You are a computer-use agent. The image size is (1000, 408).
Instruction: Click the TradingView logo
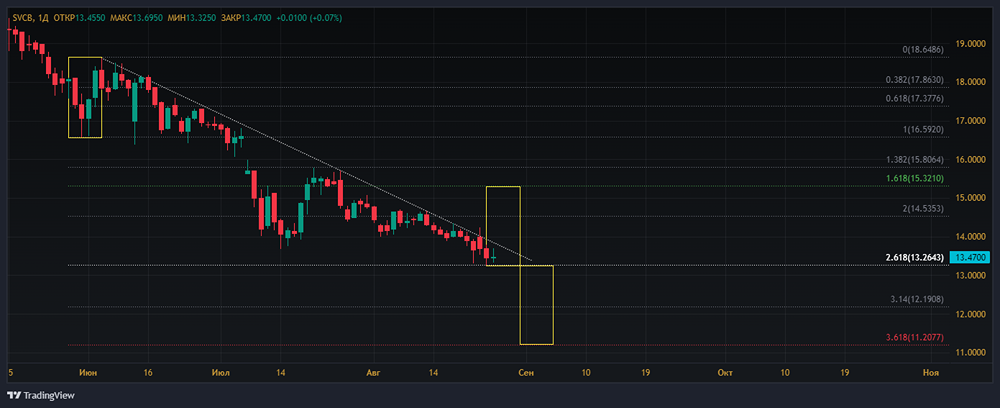[41, 395]
